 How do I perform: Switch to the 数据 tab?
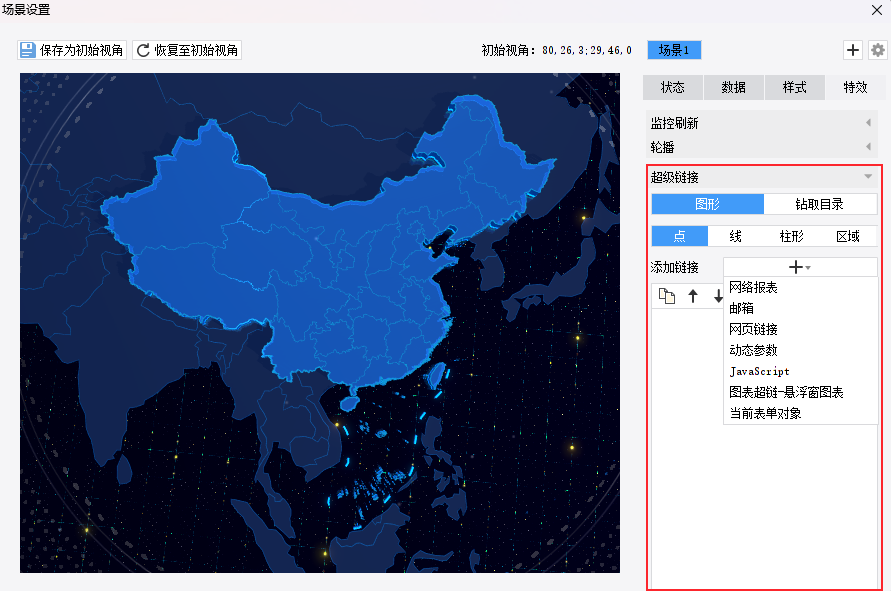click(734, 87)
